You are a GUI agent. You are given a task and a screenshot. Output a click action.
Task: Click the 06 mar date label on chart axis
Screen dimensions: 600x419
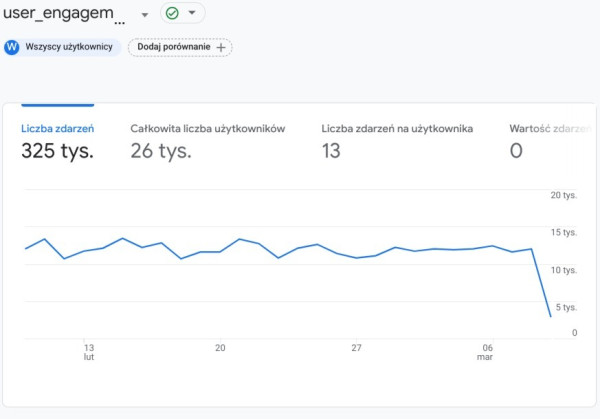click(487, 352)
